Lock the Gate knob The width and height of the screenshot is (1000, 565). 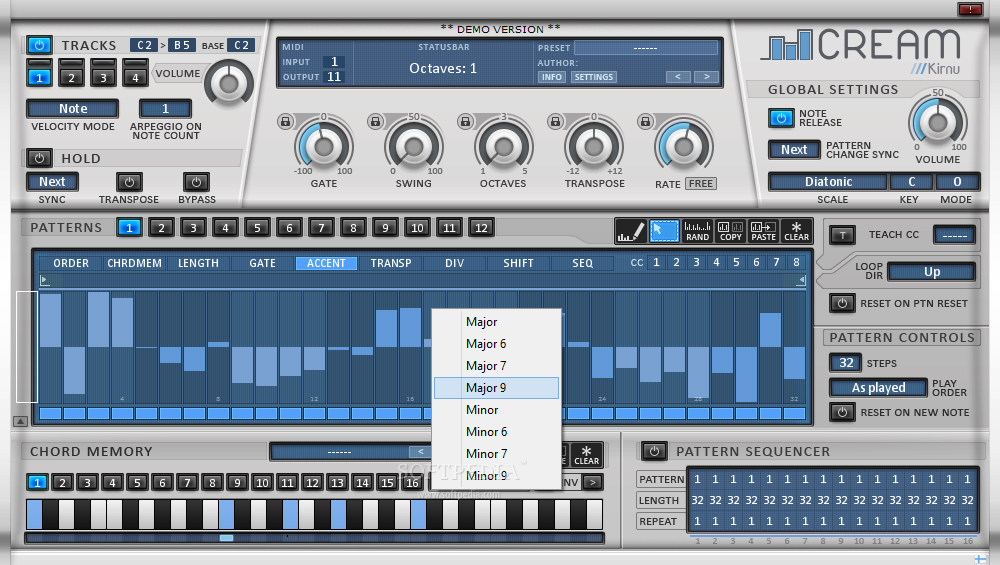coord(285,121)
